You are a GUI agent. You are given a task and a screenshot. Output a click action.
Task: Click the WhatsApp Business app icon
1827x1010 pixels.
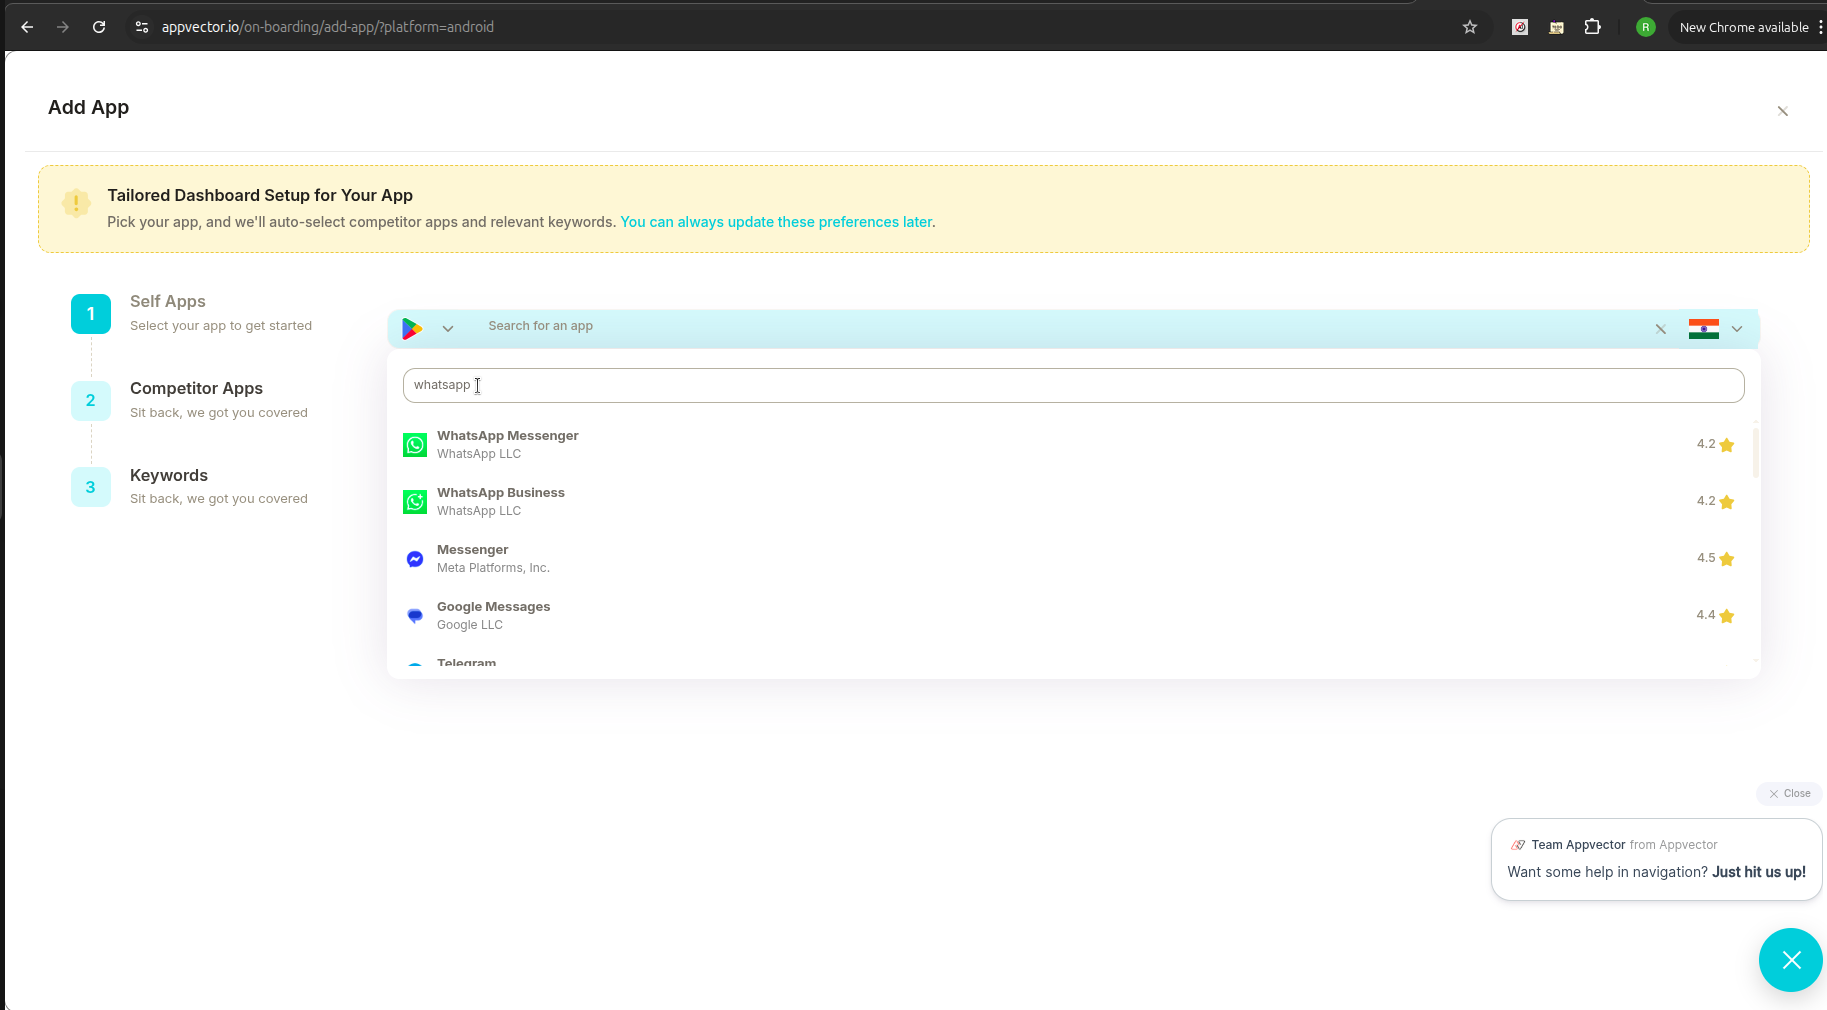click(414, 501)
